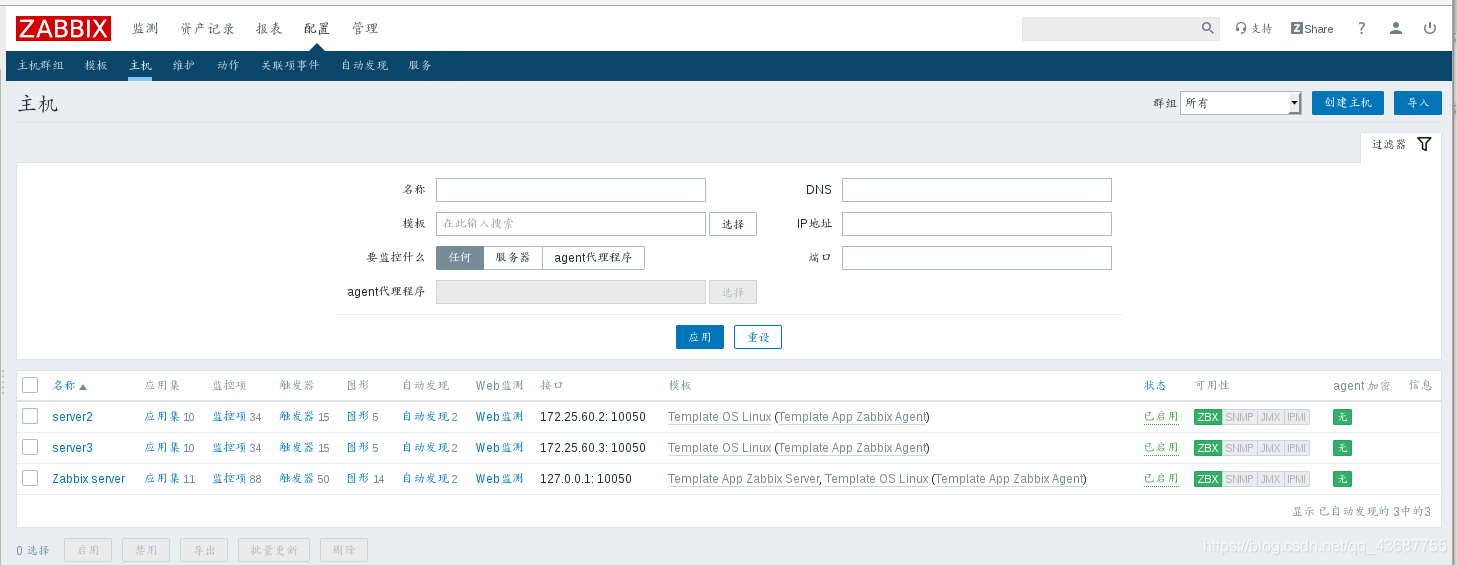Switch to 维护 submenu tab
The image size is (1457, 565).
[x=184, y=66]
